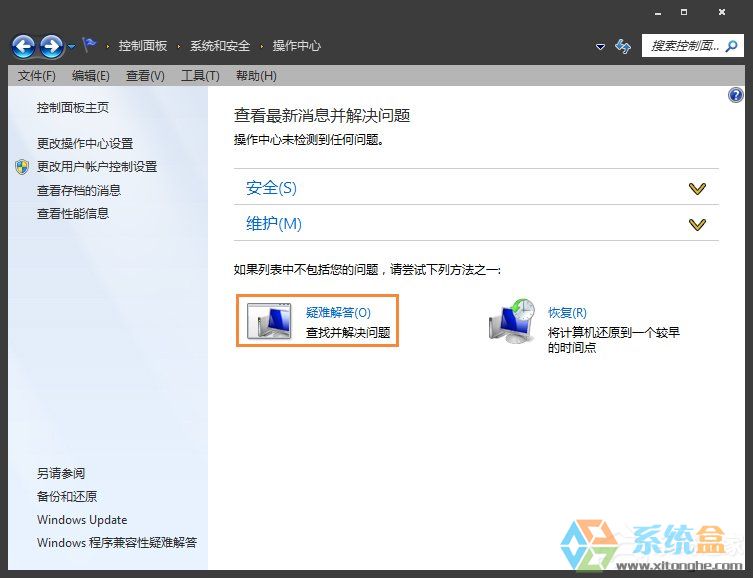Open 查看性能信息 link
Image resolution: width=753 pixels, height=578 pixels.
click(x=73, y=213)
